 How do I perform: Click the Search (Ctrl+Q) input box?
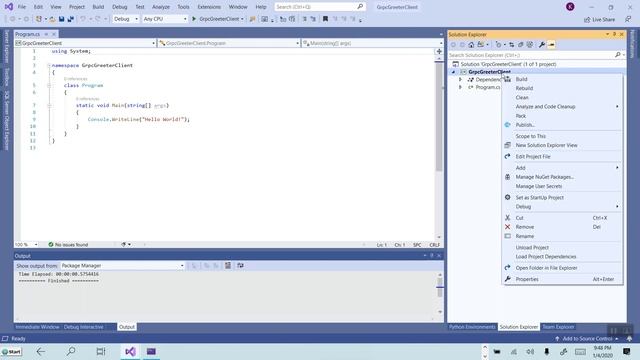(320, 7)
